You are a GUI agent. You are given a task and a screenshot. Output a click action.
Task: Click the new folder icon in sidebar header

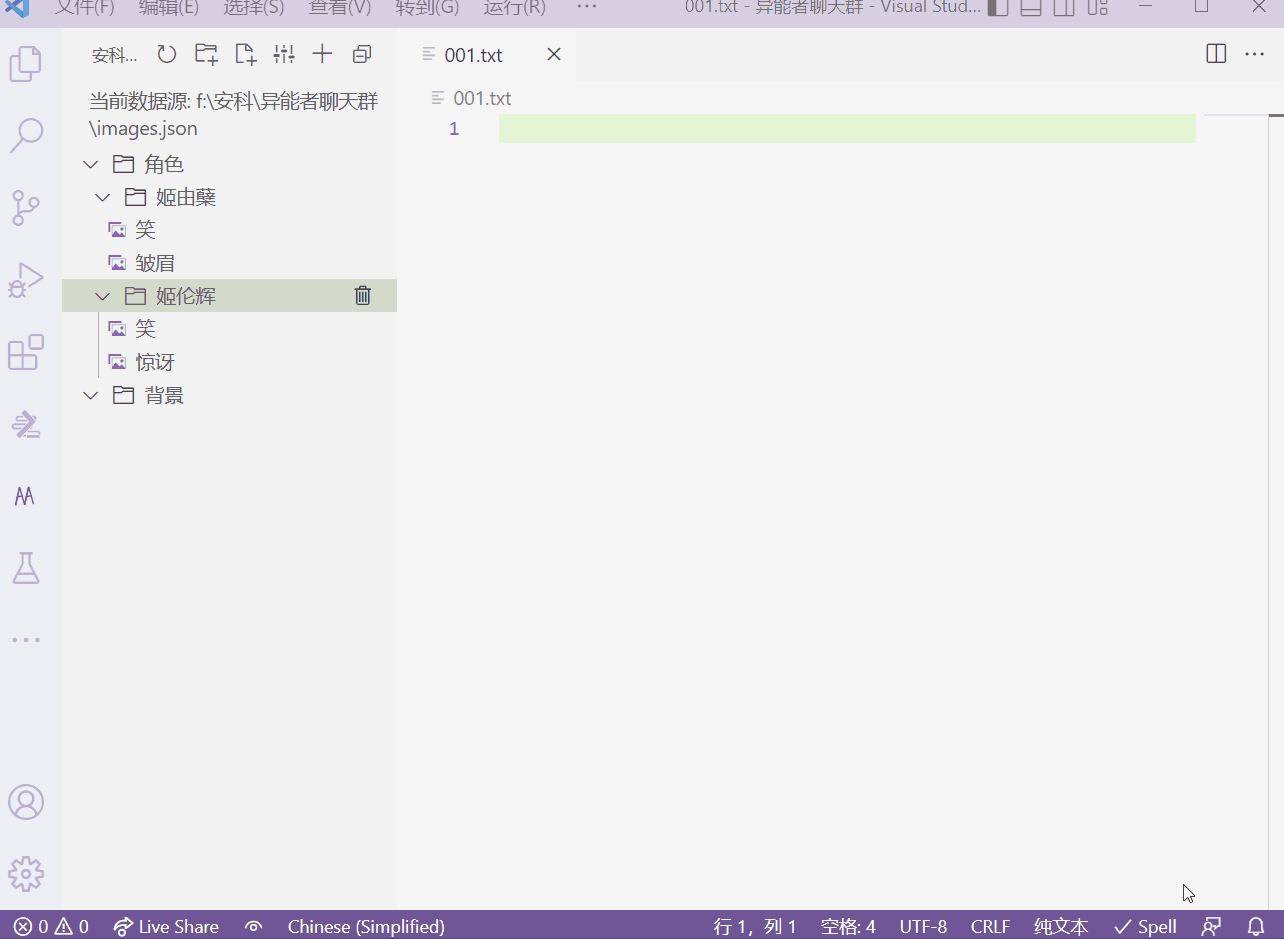[206, 54]
